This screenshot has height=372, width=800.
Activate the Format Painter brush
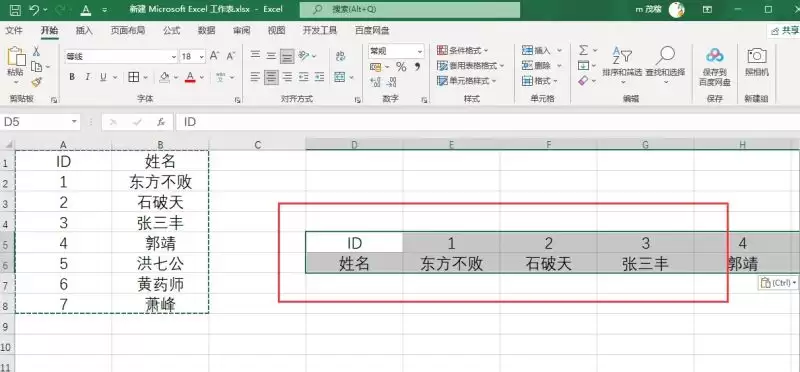tap(36, 82)
